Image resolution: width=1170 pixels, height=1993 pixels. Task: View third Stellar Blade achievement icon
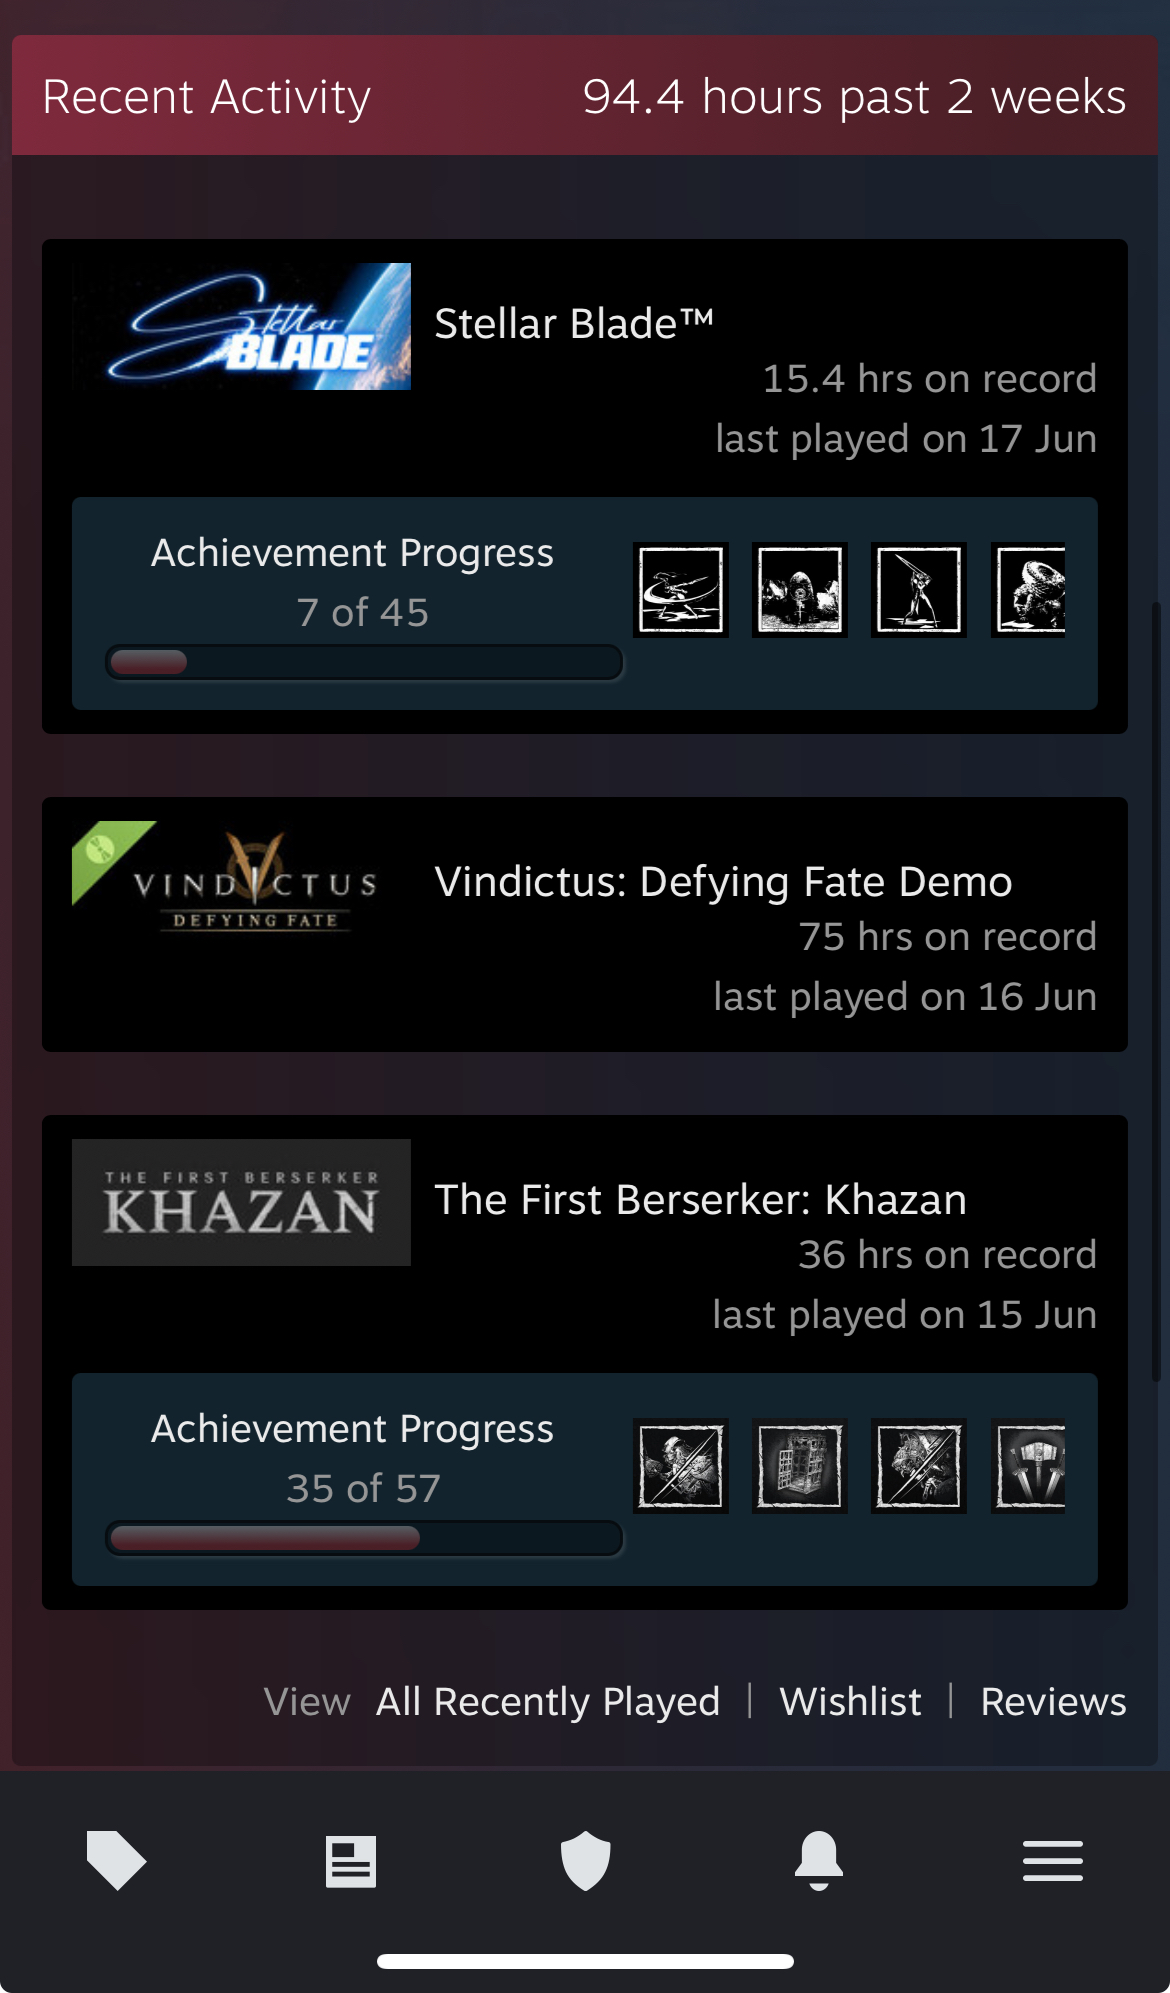click(919, 590)
